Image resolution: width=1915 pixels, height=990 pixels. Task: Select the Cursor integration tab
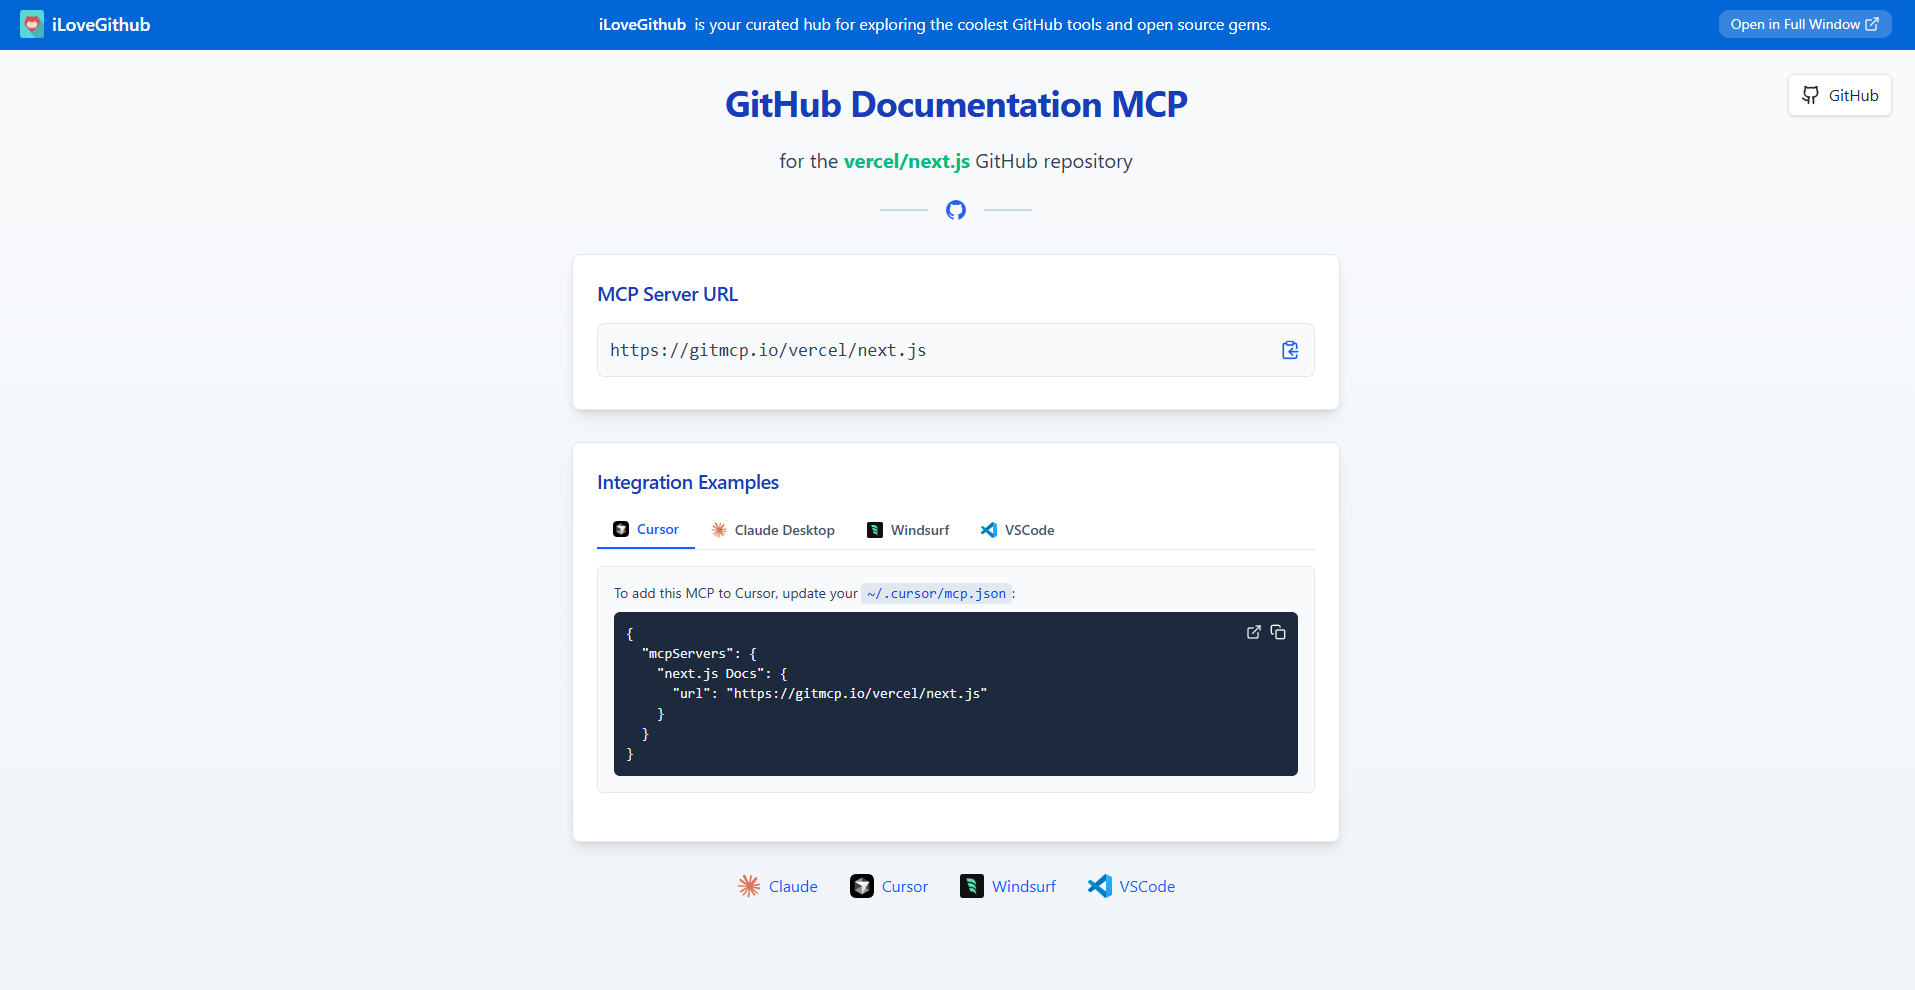(646, 530)
